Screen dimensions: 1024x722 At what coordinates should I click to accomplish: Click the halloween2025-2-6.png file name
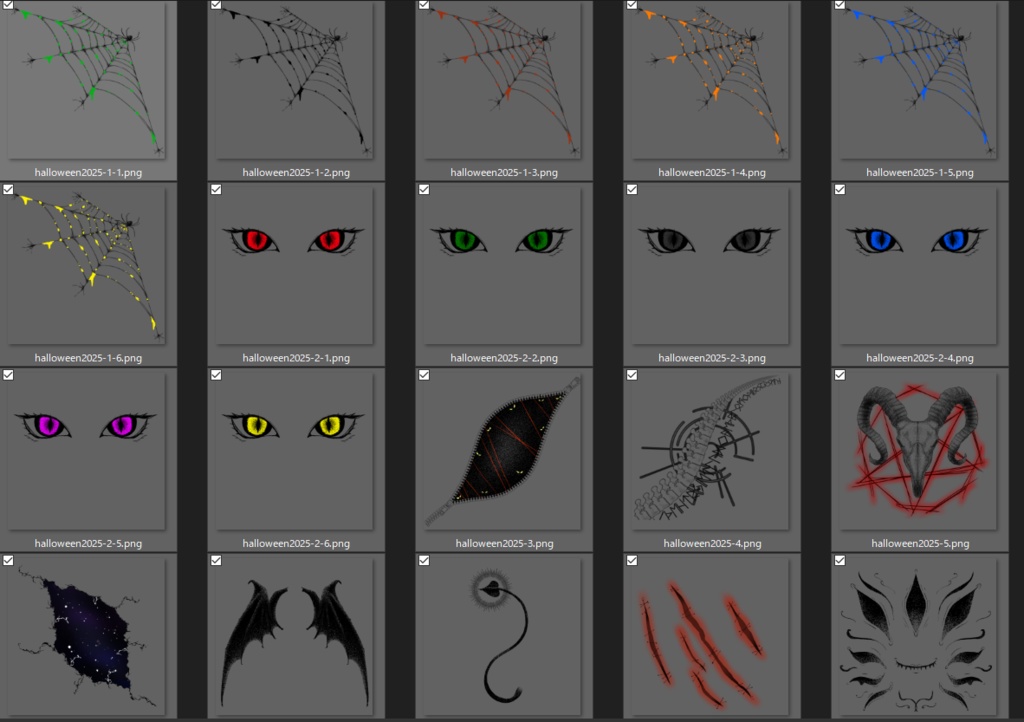[x=296, y=543]
